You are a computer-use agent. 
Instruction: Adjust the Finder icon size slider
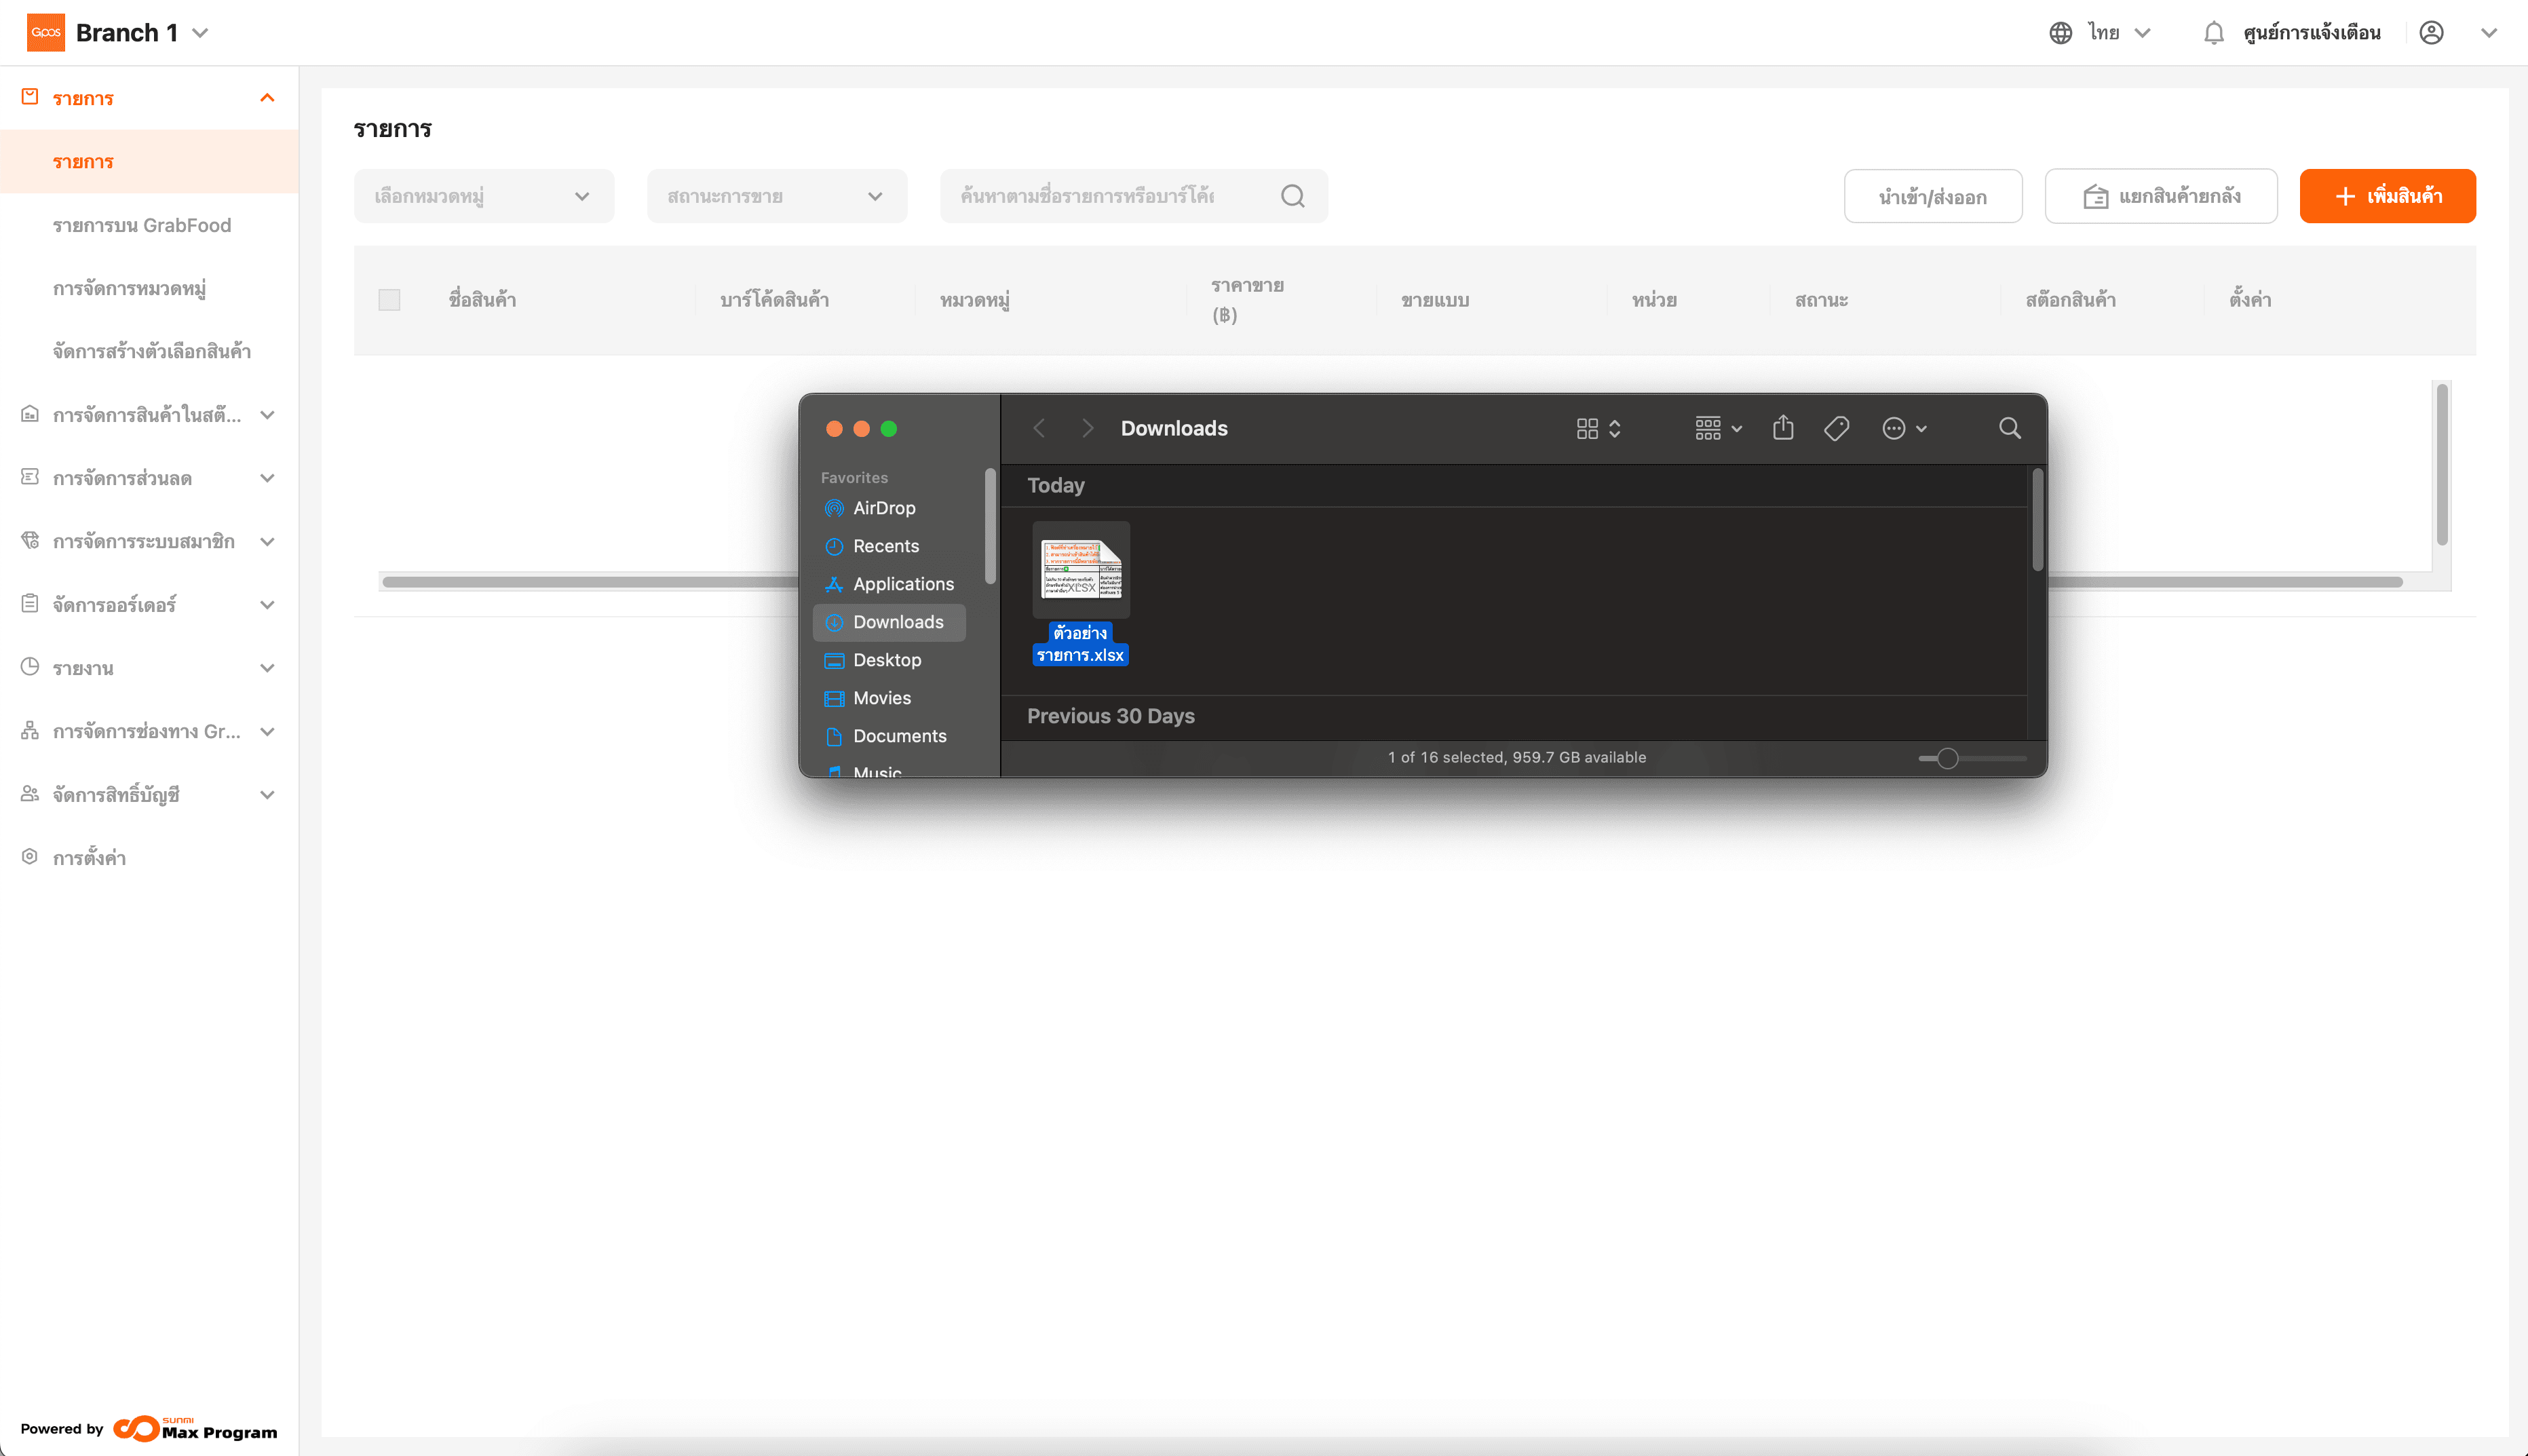click(1947, 758)
